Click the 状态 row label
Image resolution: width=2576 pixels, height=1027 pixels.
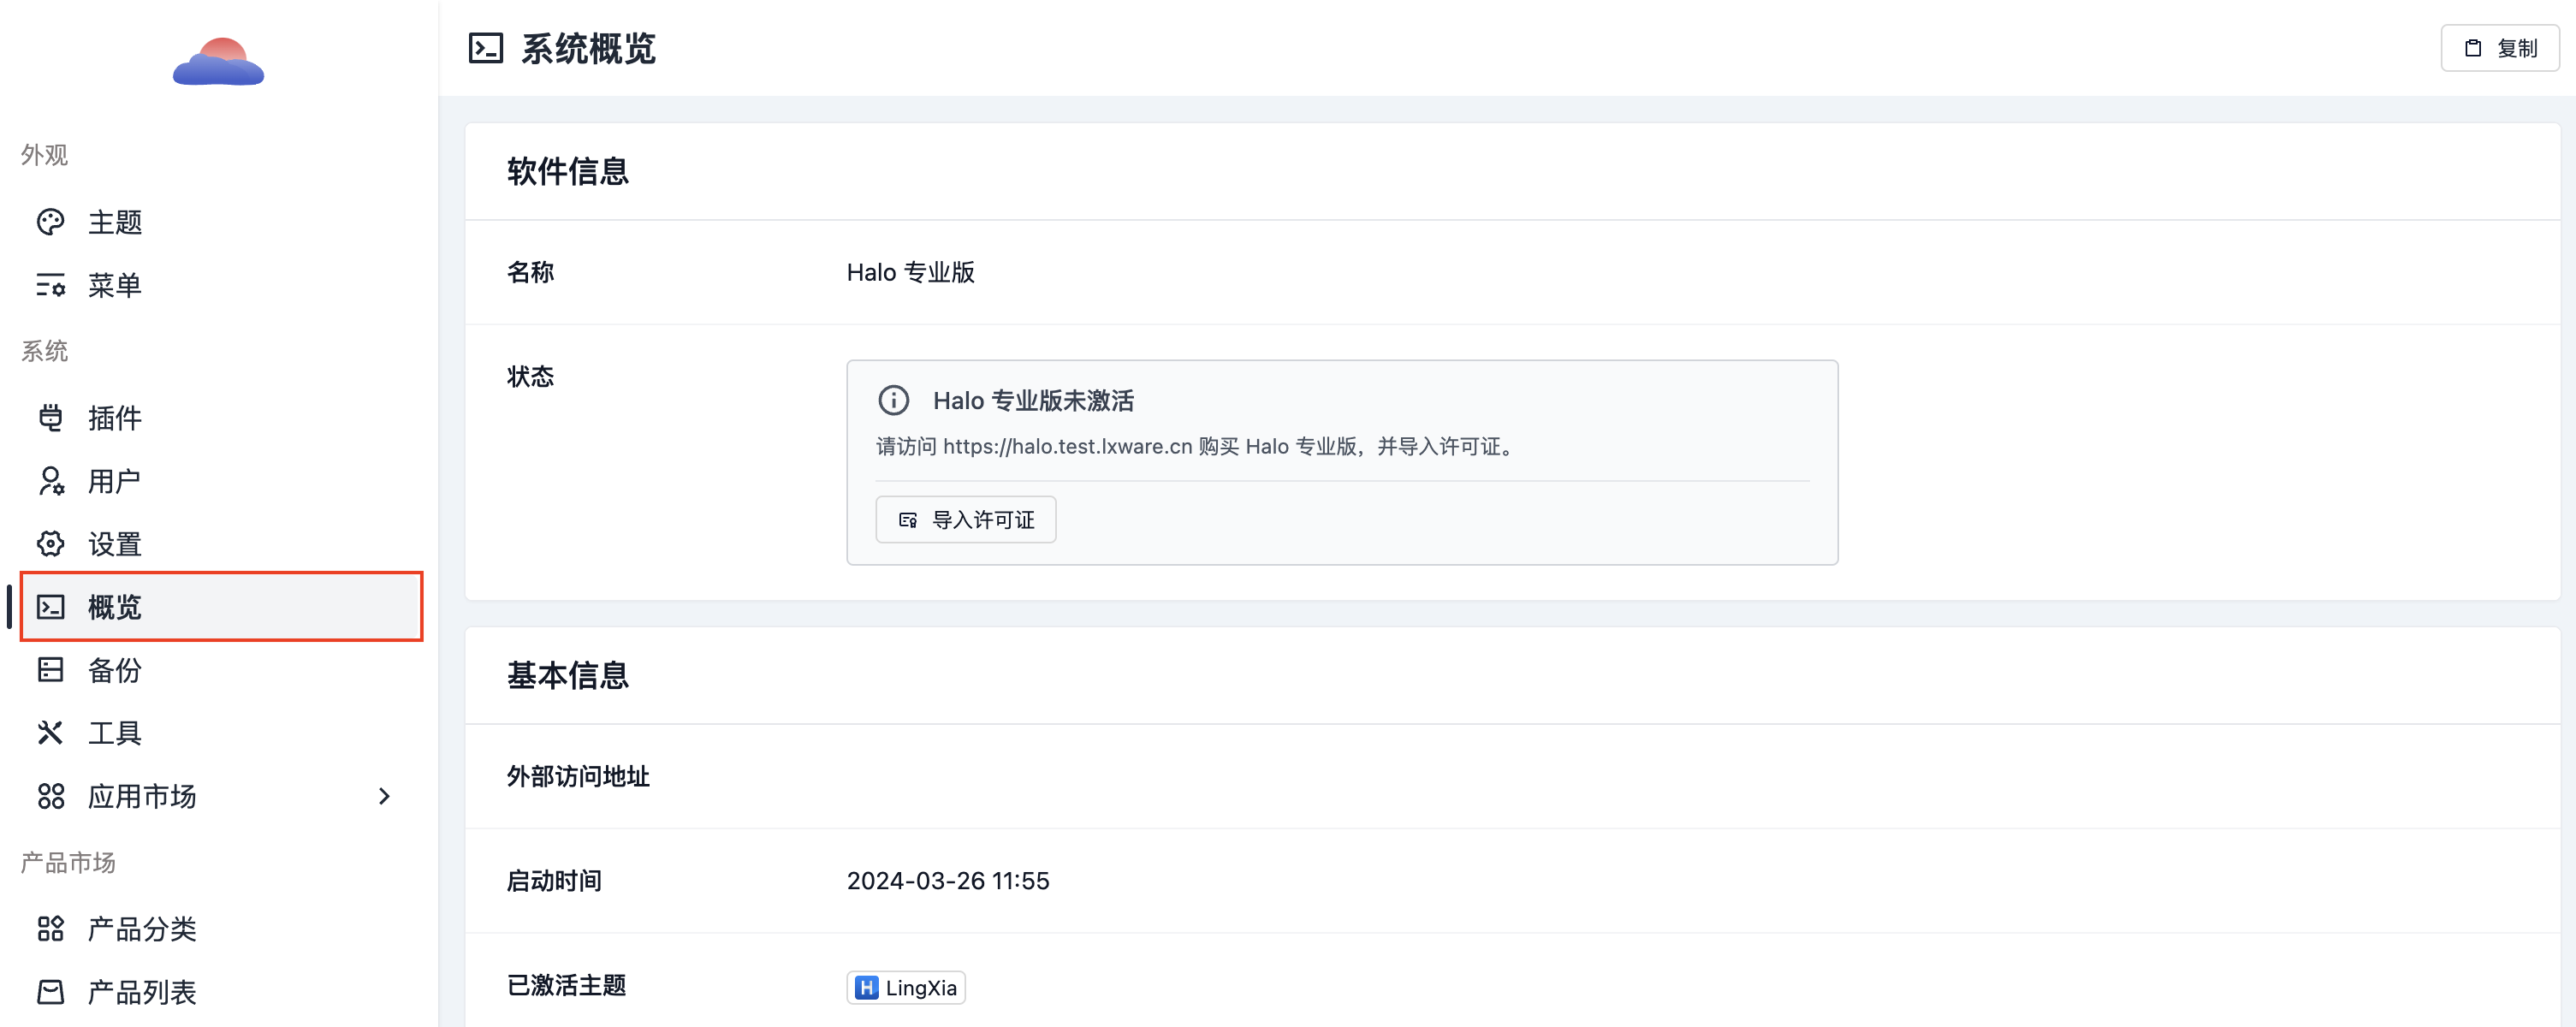coord(530,377)
